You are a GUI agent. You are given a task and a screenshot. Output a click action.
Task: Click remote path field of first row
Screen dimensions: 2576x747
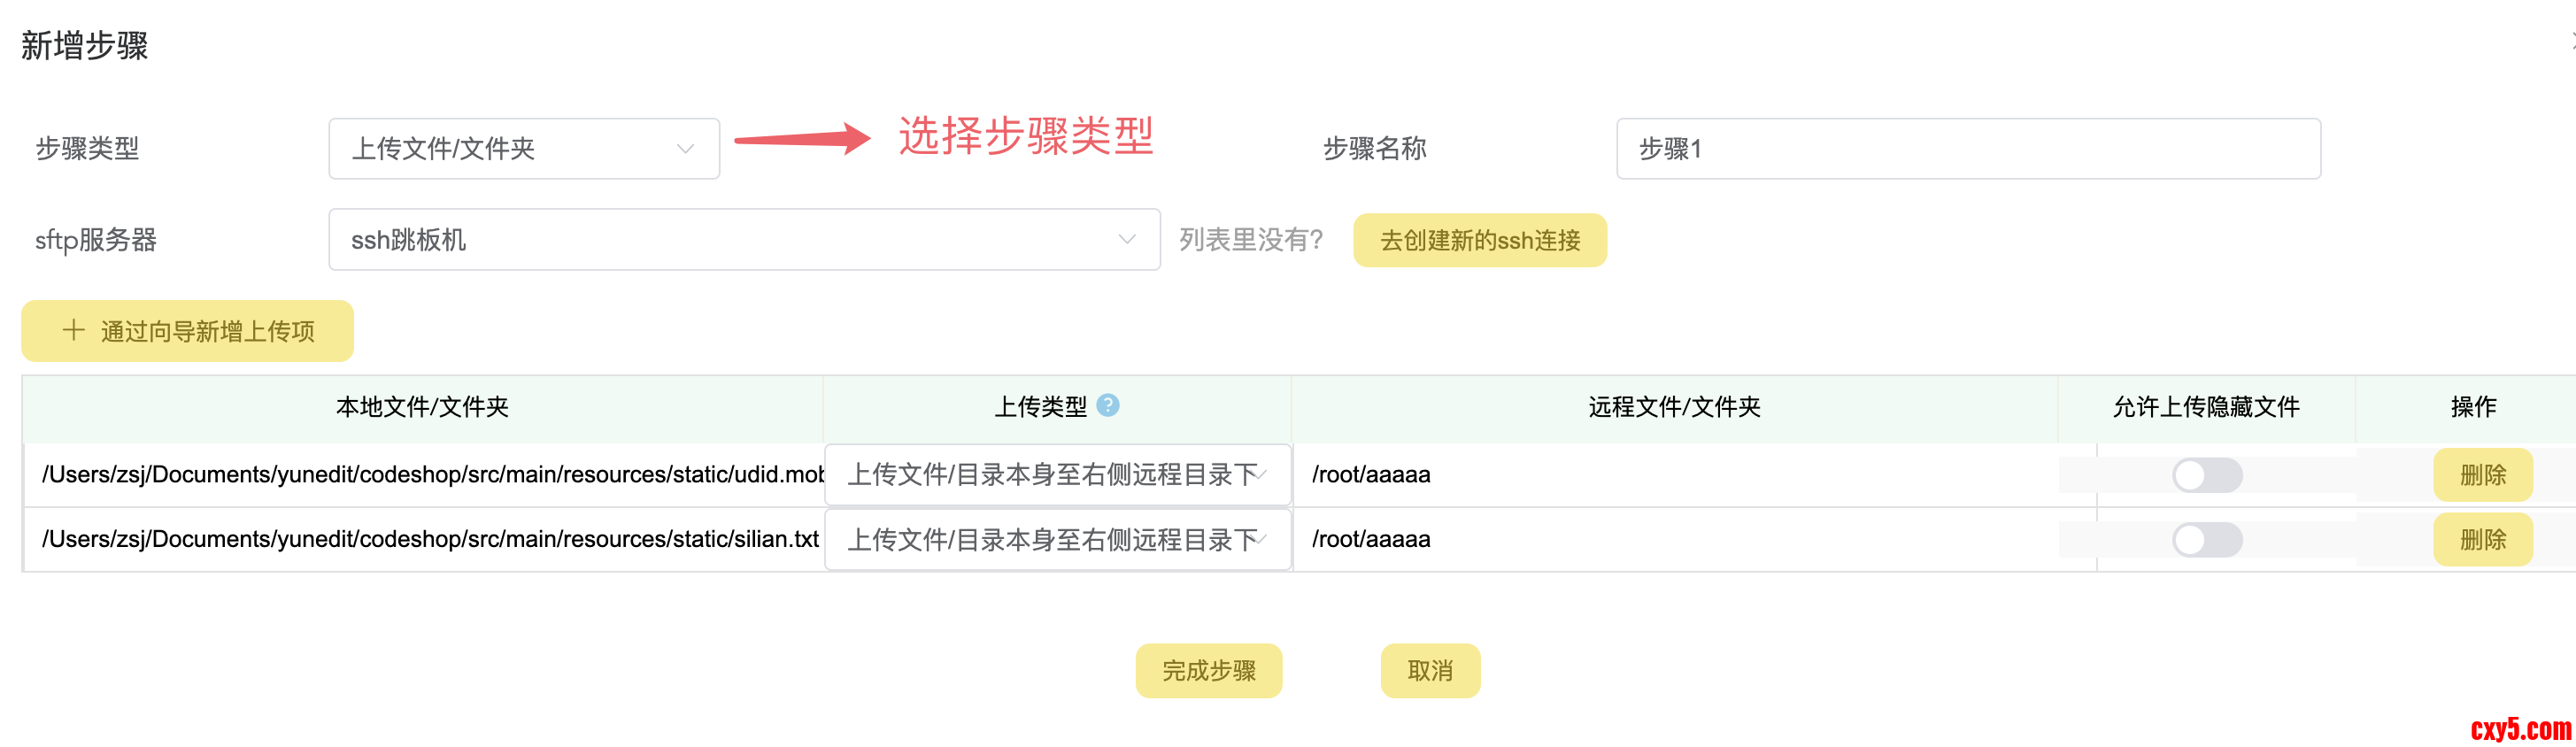[x=1674, y=475]
